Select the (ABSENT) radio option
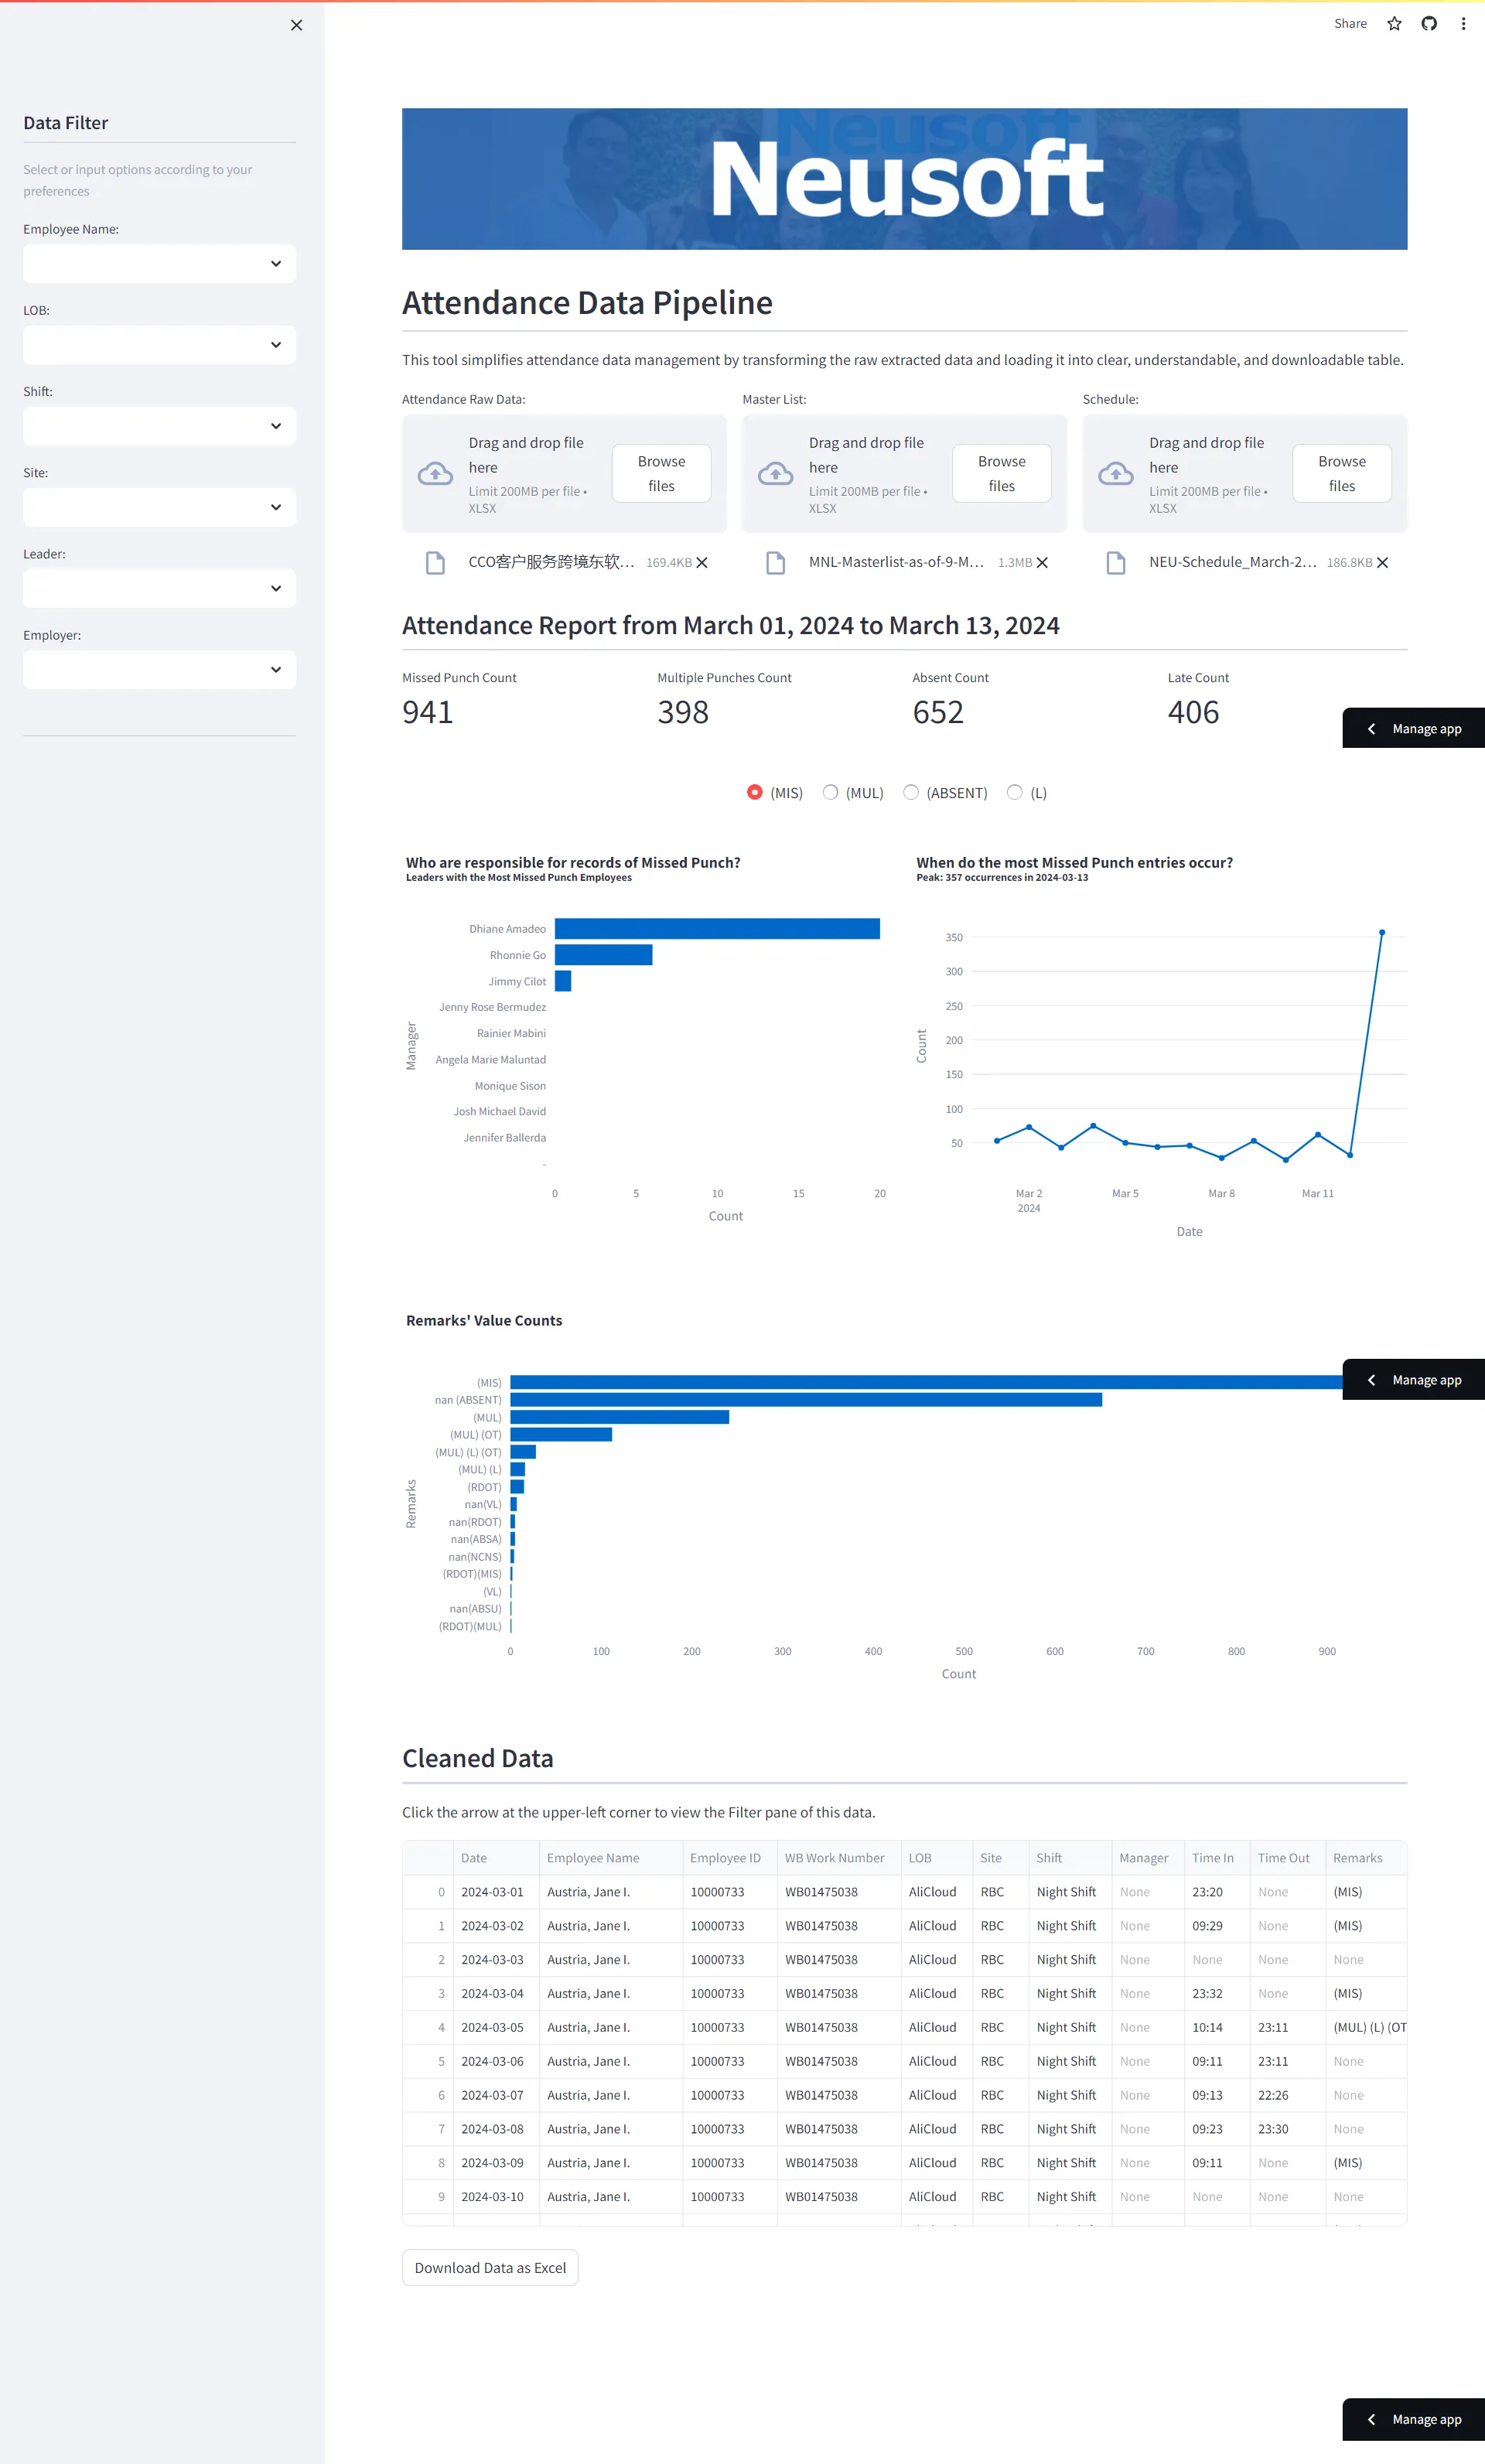Viewport: 1485px width, 2464px height. pyautogui.click(x=911, y=792)
